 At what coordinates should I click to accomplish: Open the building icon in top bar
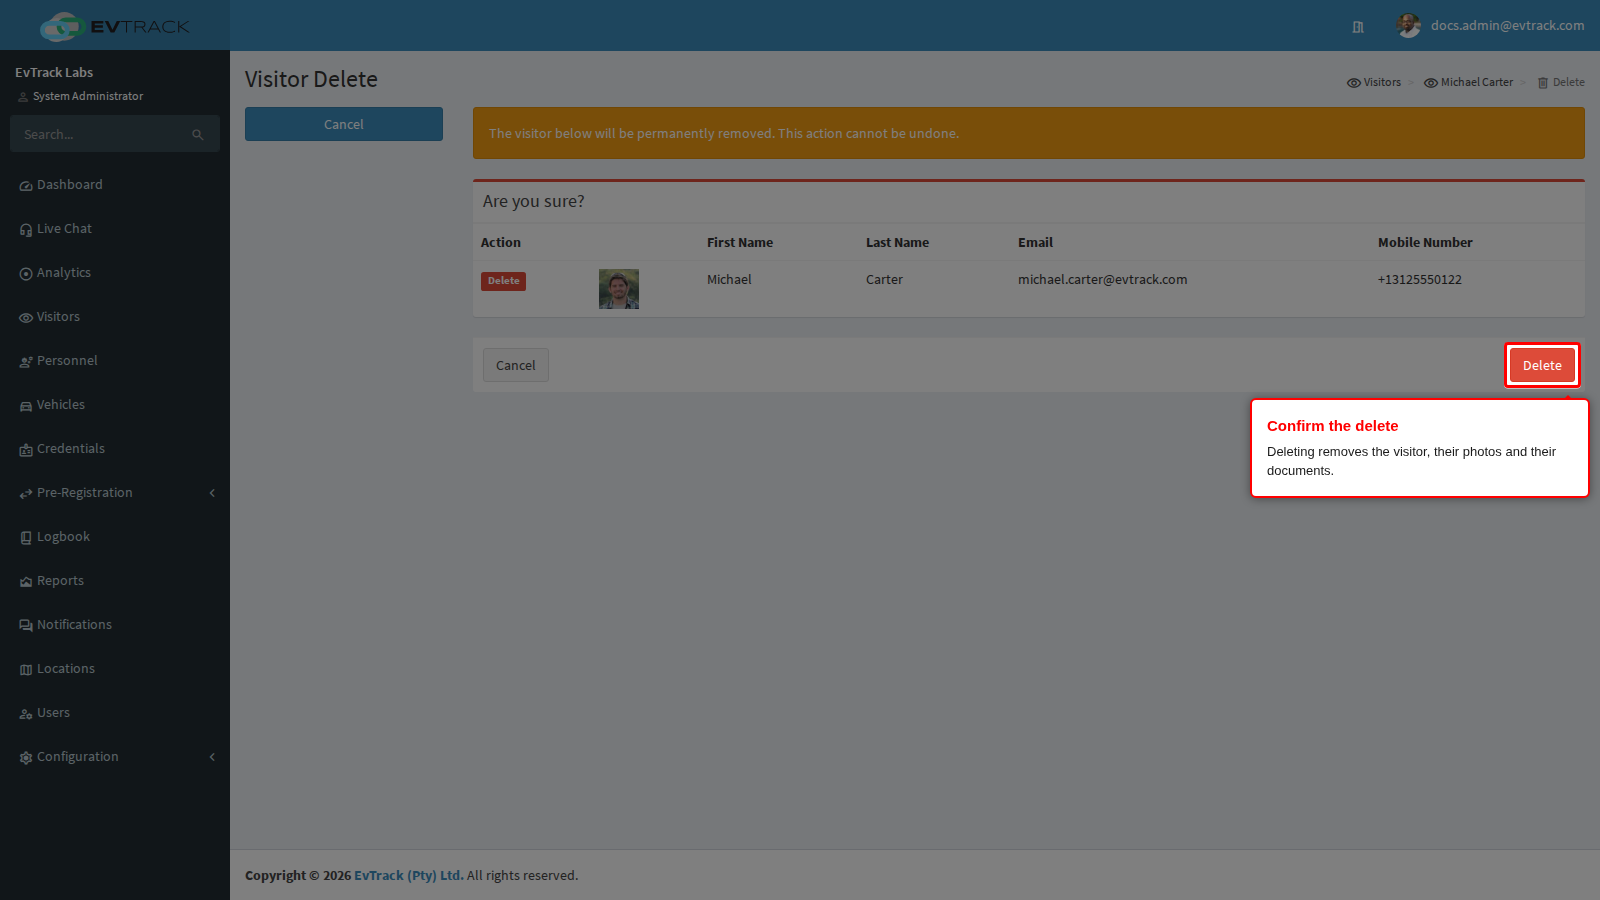pyautogui.click(x=1358, y=27)
